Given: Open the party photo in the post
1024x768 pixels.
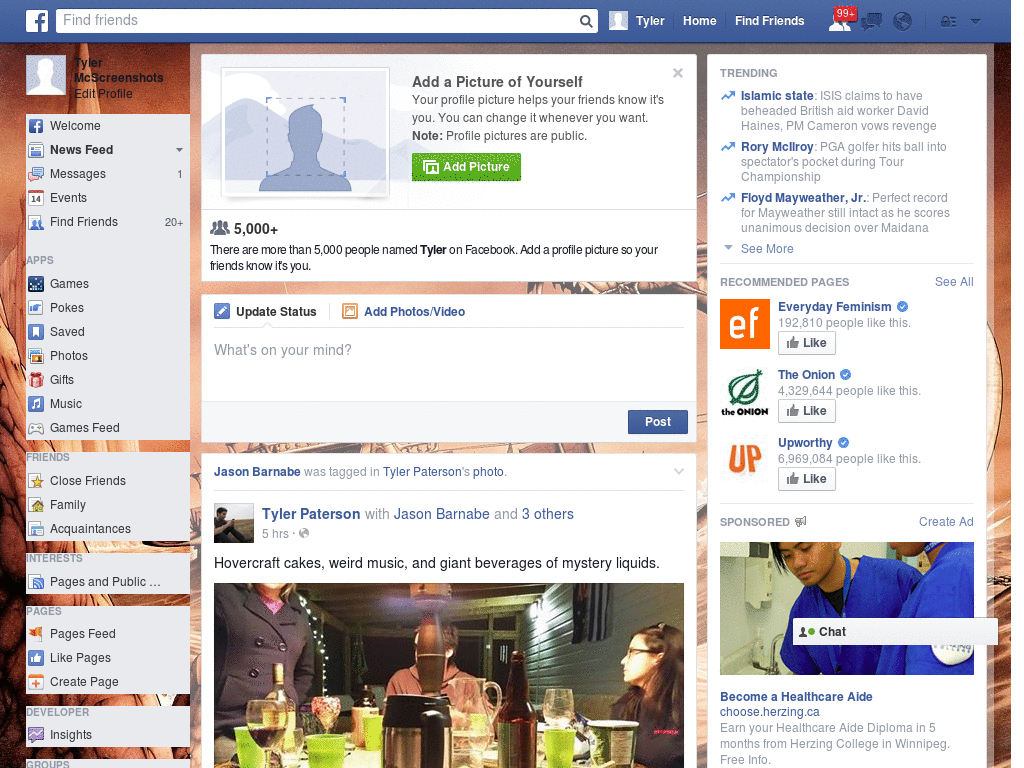Looking at the screenshot, I should (x=449, y=675).
